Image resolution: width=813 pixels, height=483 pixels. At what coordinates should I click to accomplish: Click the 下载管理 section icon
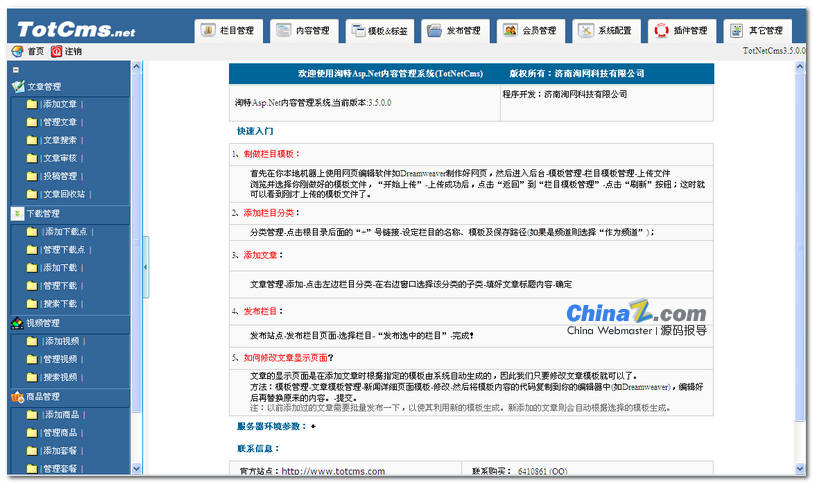coord(17,214)
